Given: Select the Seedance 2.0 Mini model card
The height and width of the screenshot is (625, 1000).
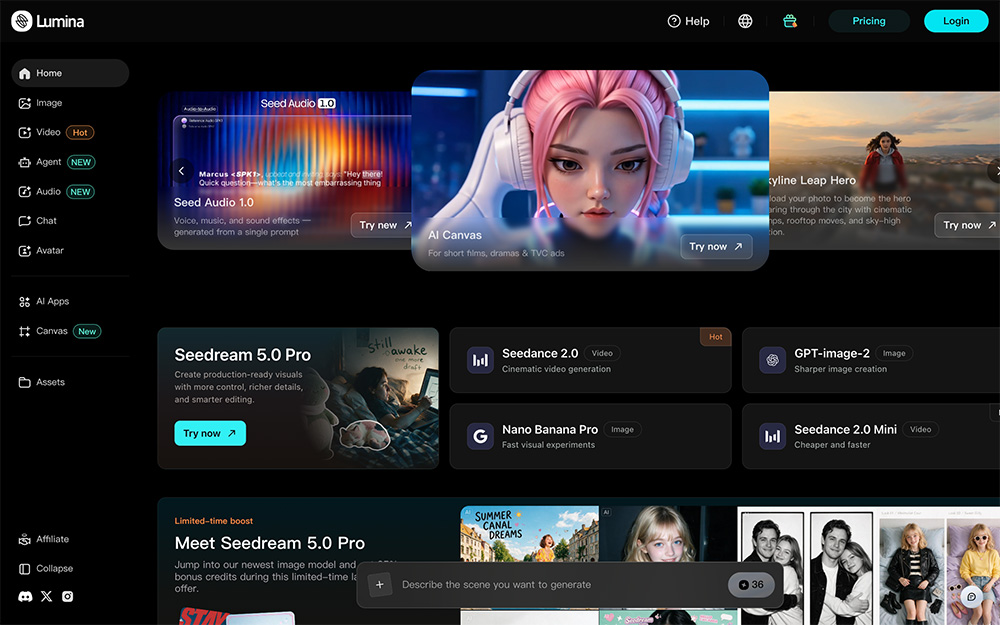Looking at the screenshot, I should (x=871, y=436).
